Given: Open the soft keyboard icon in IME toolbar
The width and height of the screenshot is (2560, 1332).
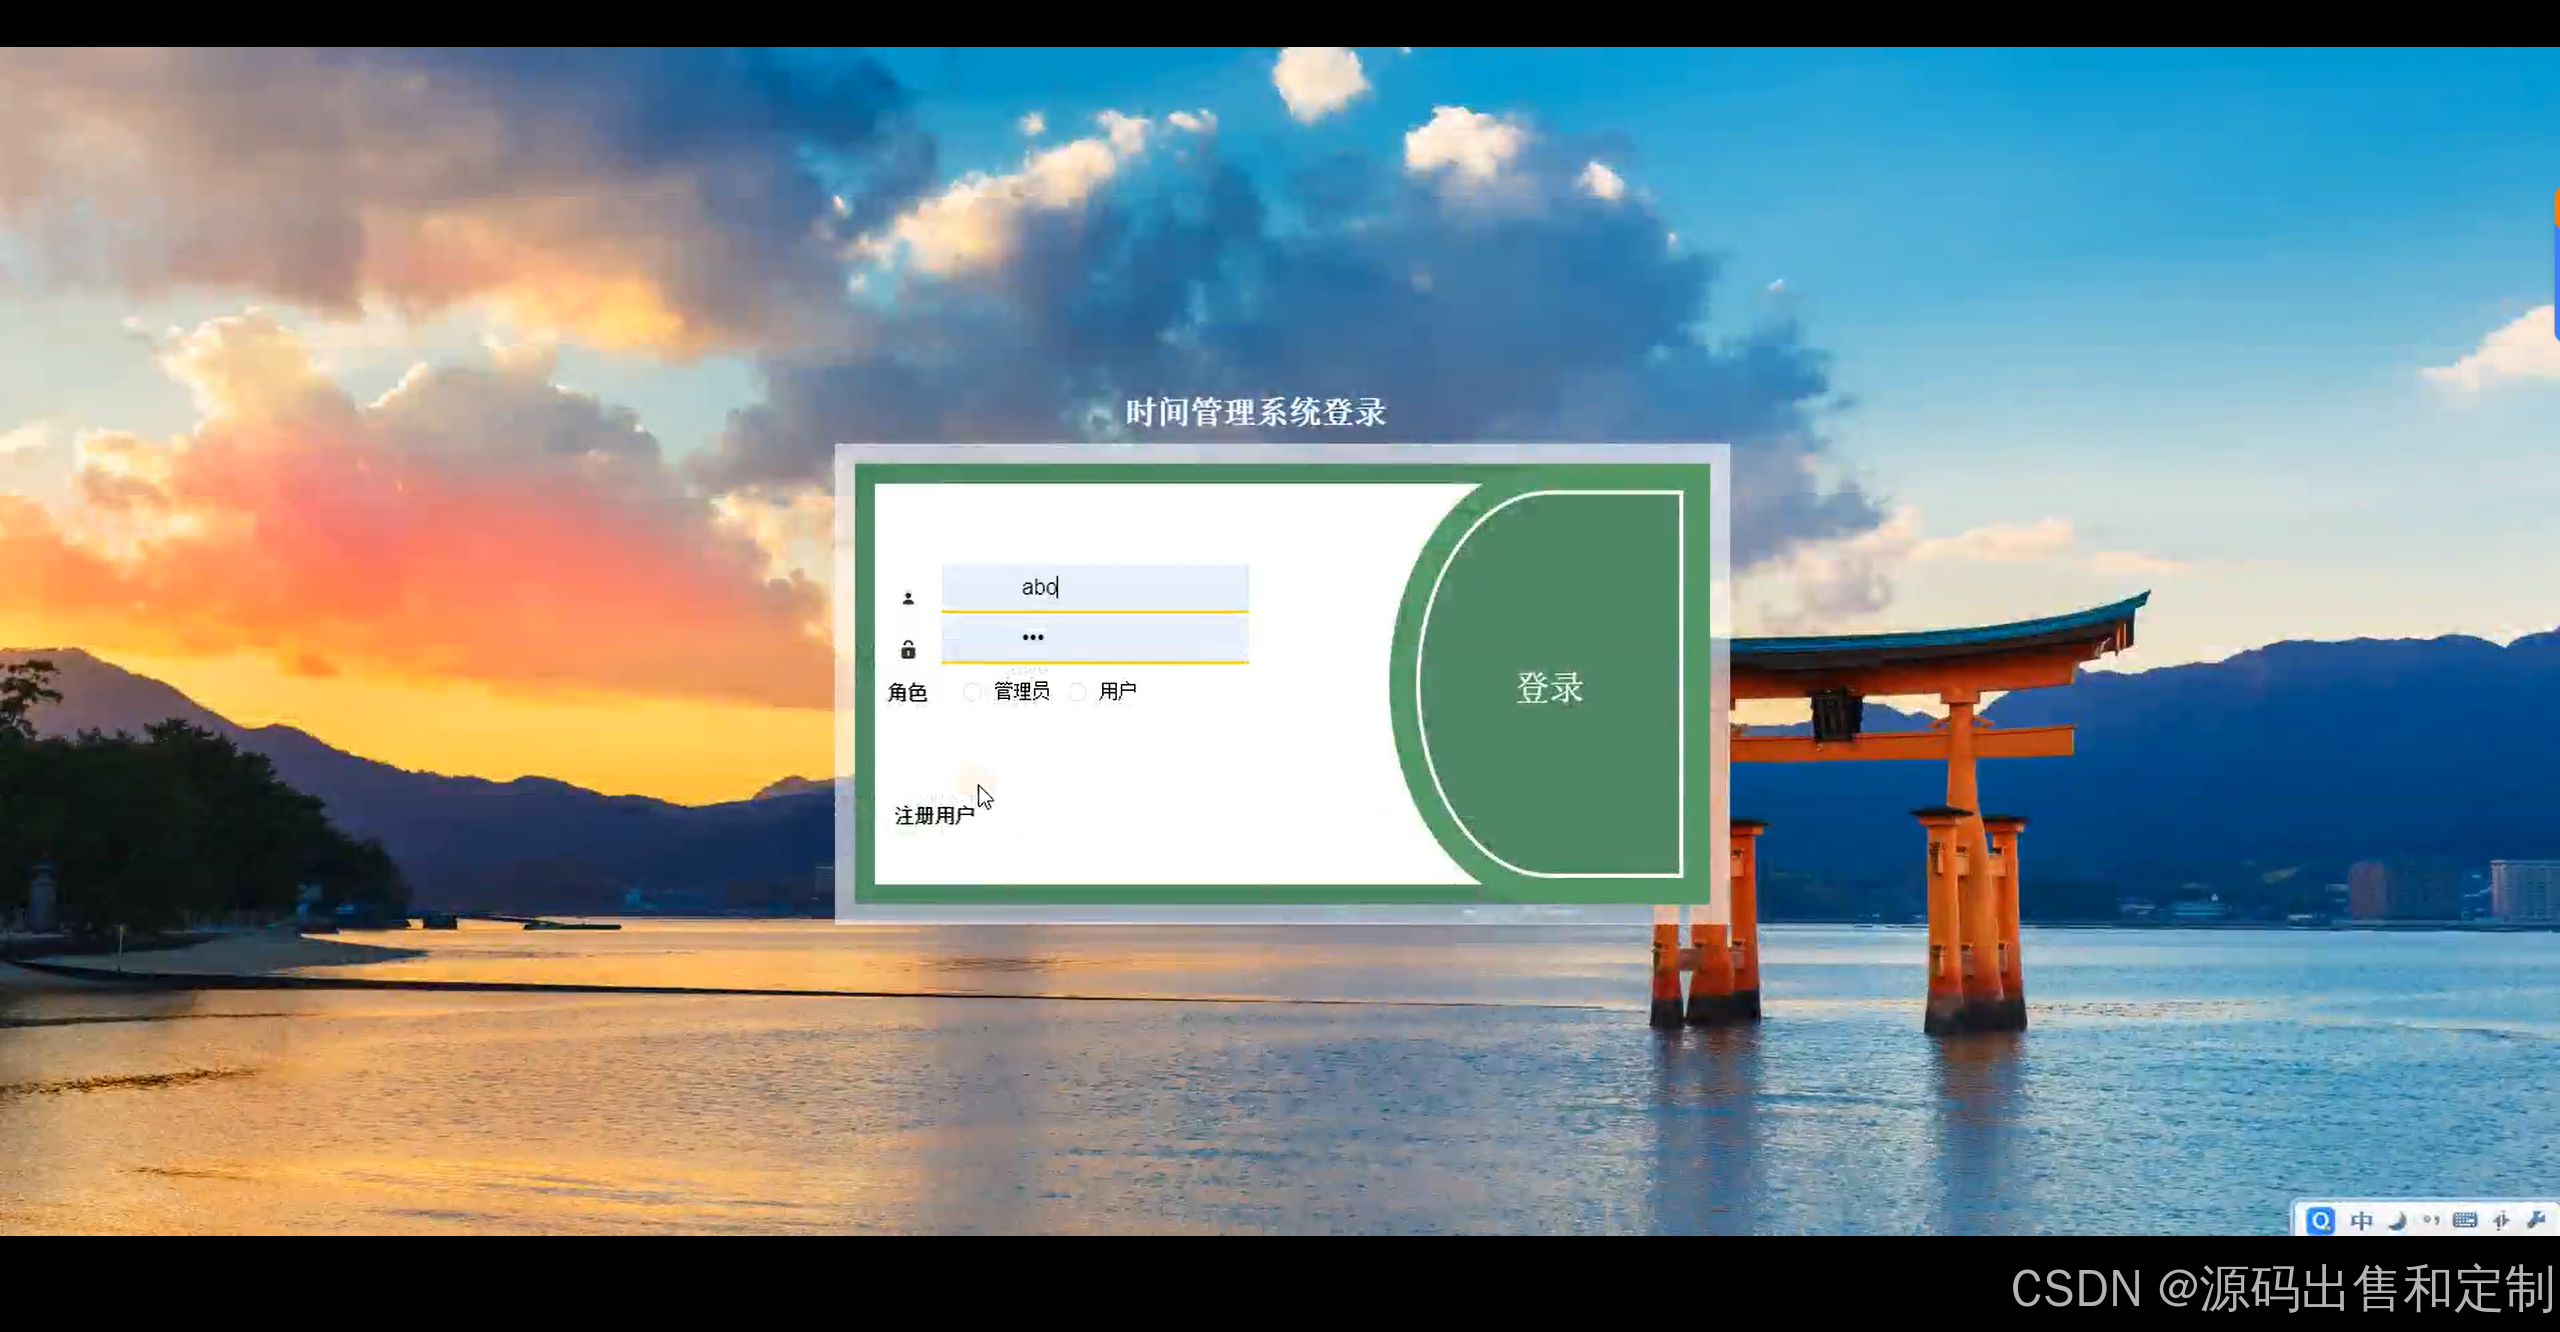Looking at the screenshot, I should (2465, 1220).
